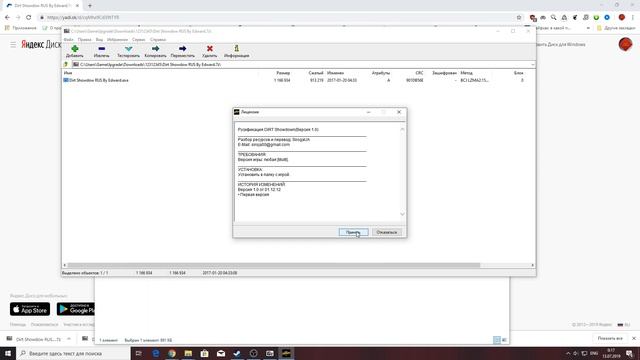Click the Переместить (Move) arrow icon
This screenshot has height=360, width=640.
click(182, 49)
